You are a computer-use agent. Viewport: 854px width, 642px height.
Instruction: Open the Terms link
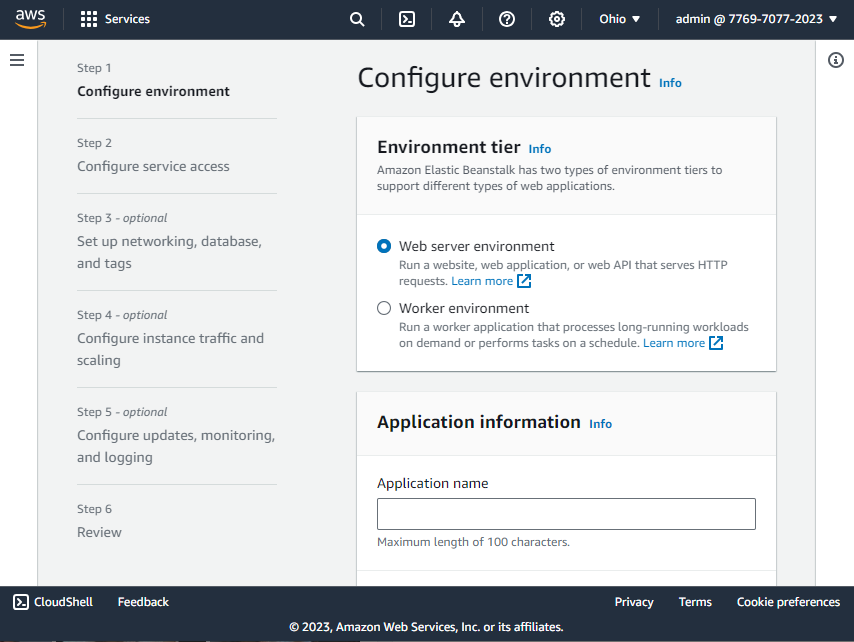pos(695,602)
